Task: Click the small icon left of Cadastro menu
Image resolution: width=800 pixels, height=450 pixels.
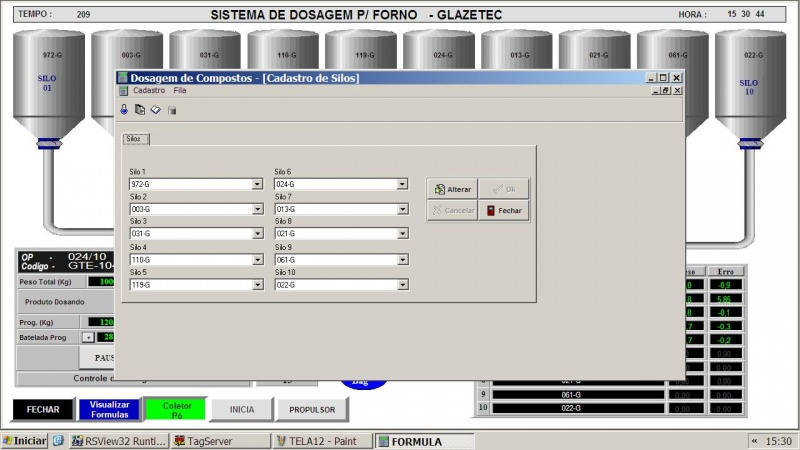Action: click(x=123, y=90)
